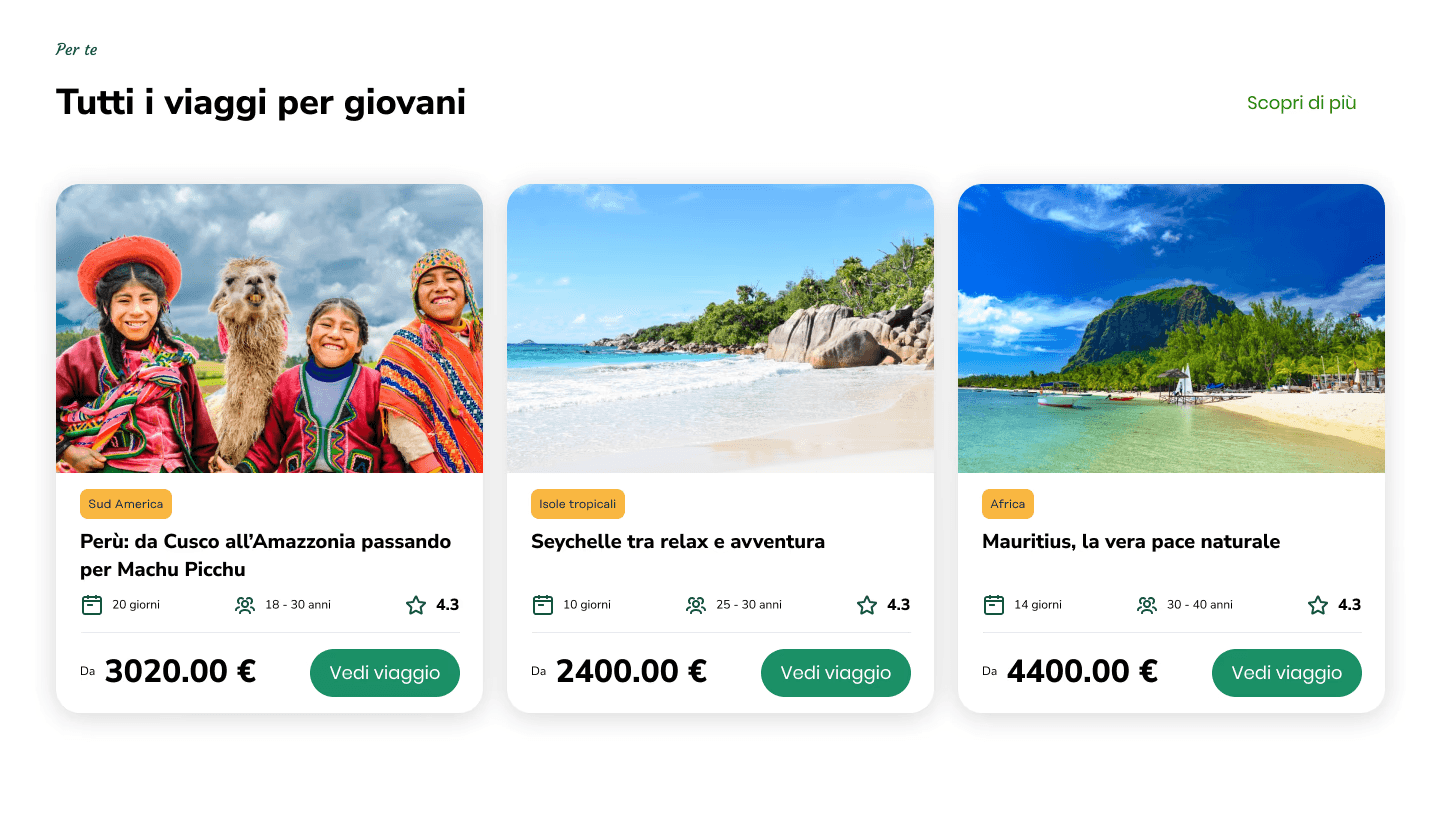
Task: Click the title Mauritius, la vera pace naturale
Action: pos(1131,542)
